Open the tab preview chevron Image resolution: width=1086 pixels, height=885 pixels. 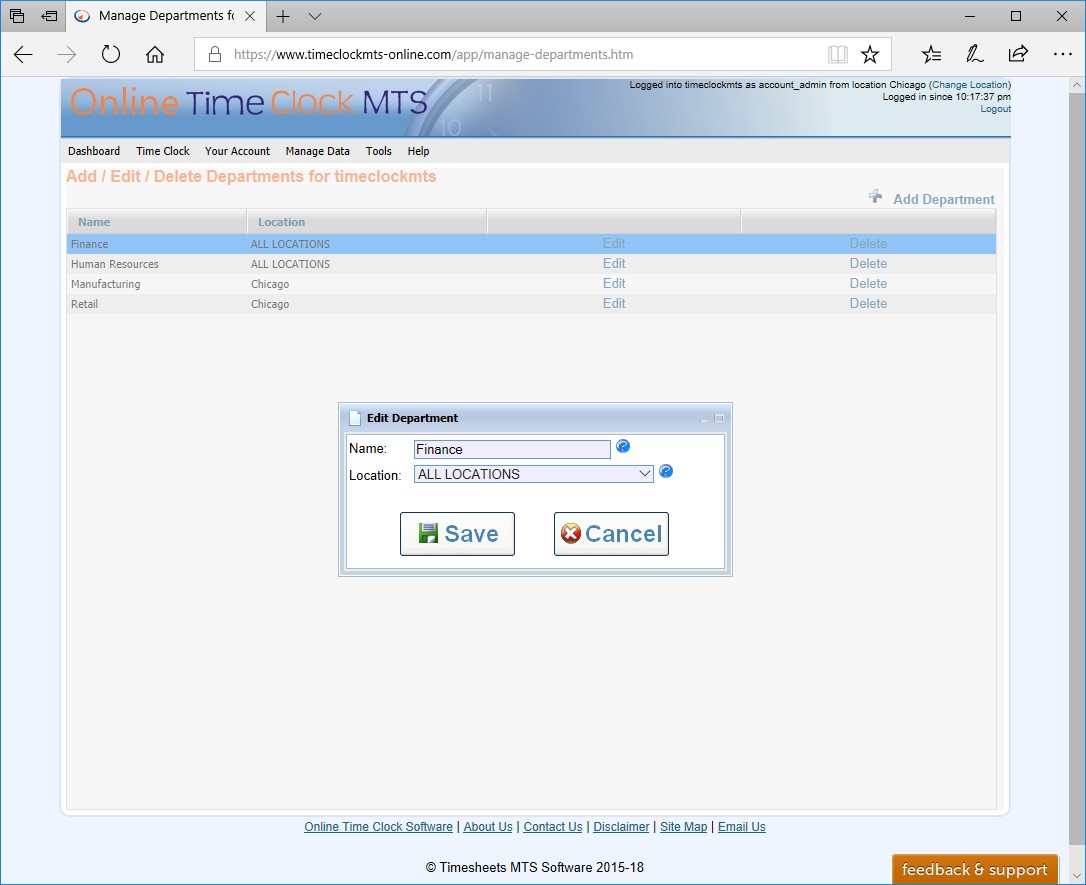(314, 16)
